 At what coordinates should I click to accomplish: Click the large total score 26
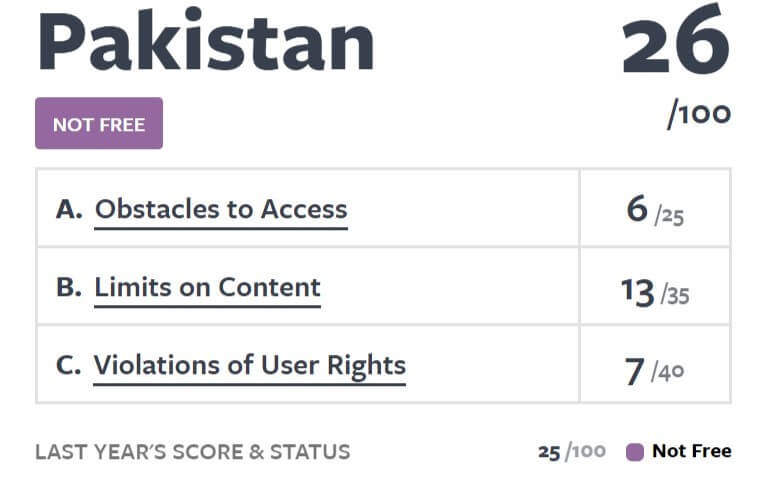click(675, 44)
